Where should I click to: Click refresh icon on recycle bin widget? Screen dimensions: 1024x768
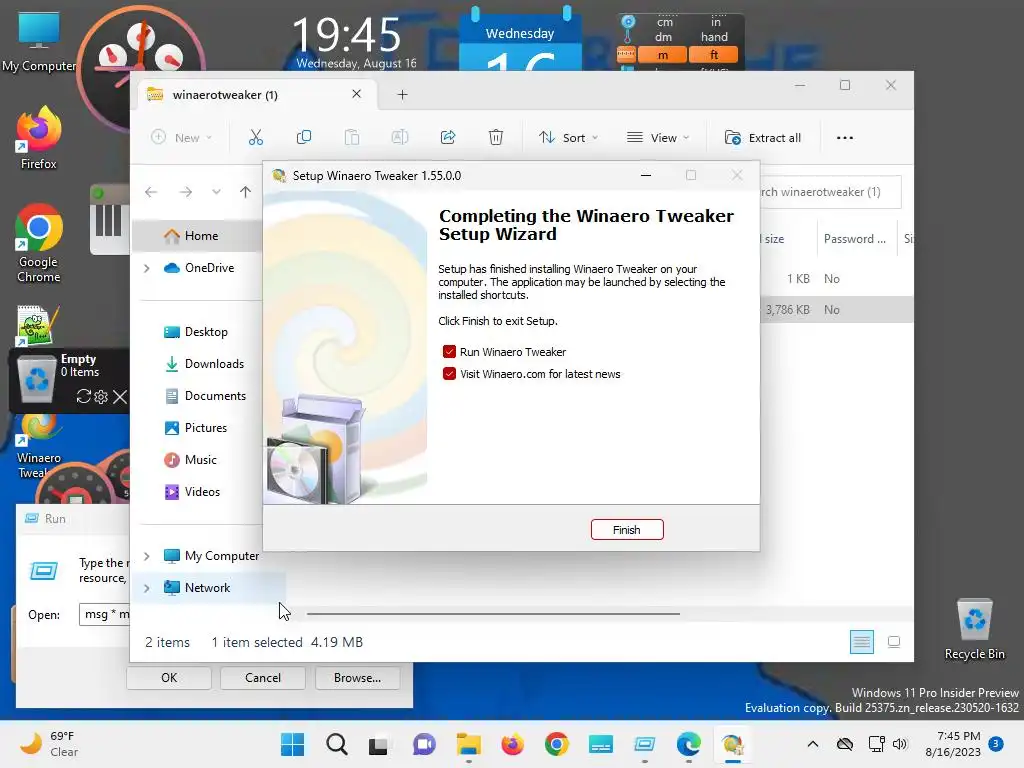(83, 396)
